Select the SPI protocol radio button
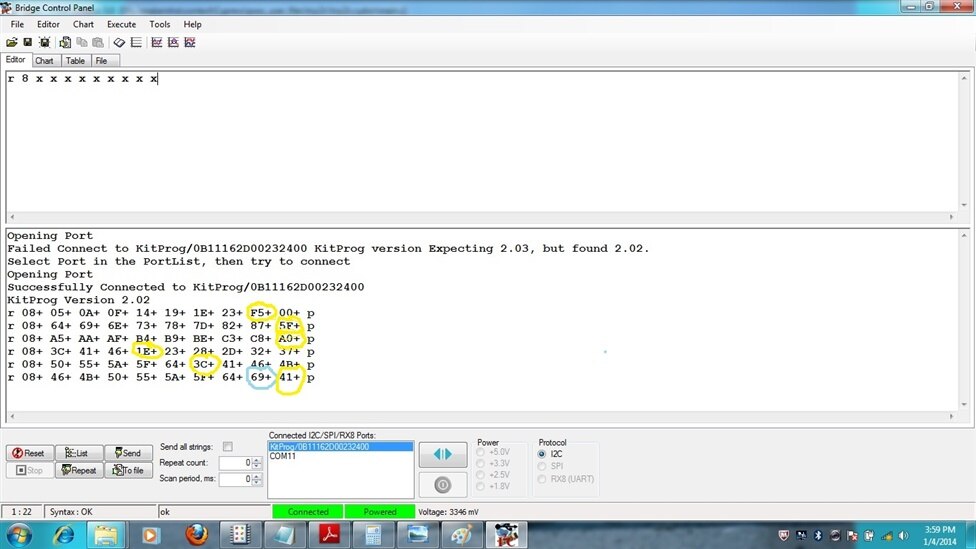 pyautogui.click(x=542, y=466)
